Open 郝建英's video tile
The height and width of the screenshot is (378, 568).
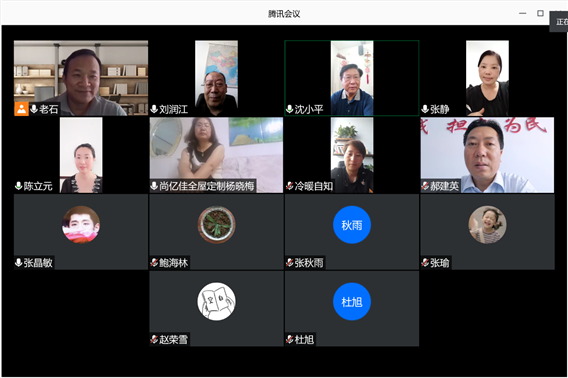(487, 155)
